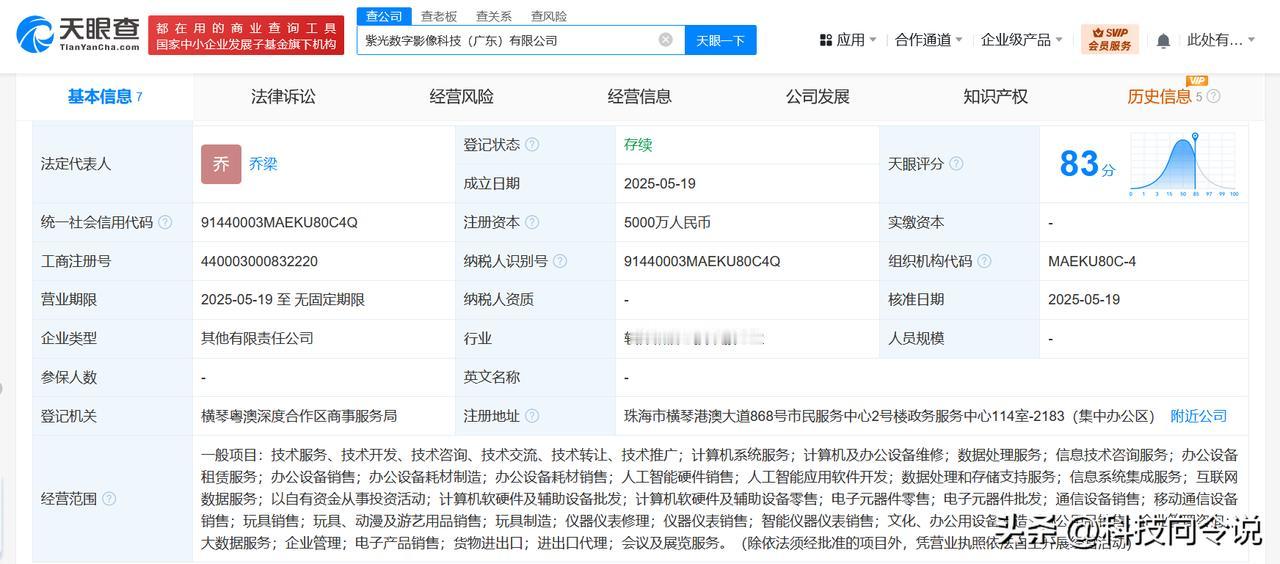1280x564 pixels.
Task: Open legal representative 乔梁 link
Action: point(263,164)
